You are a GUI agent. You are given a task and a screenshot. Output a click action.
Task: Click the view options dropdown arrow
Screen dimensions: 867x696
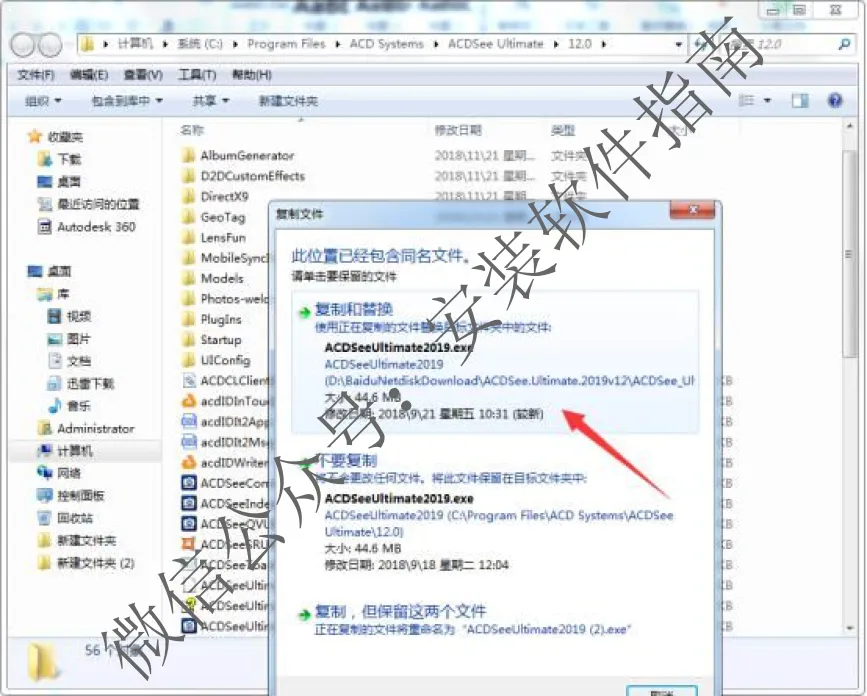(x=767, y=101)
